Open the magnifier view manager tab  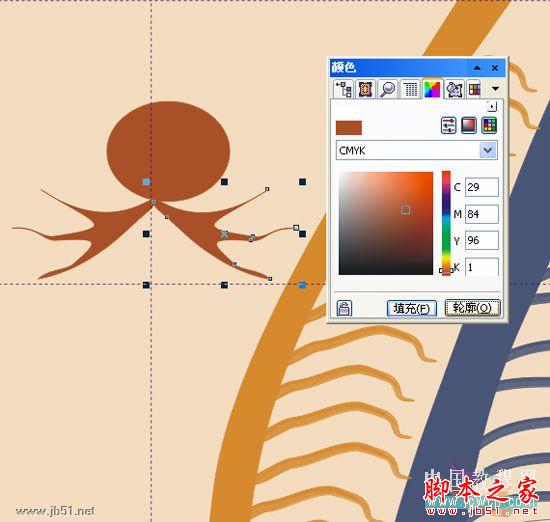coord(388,89)
